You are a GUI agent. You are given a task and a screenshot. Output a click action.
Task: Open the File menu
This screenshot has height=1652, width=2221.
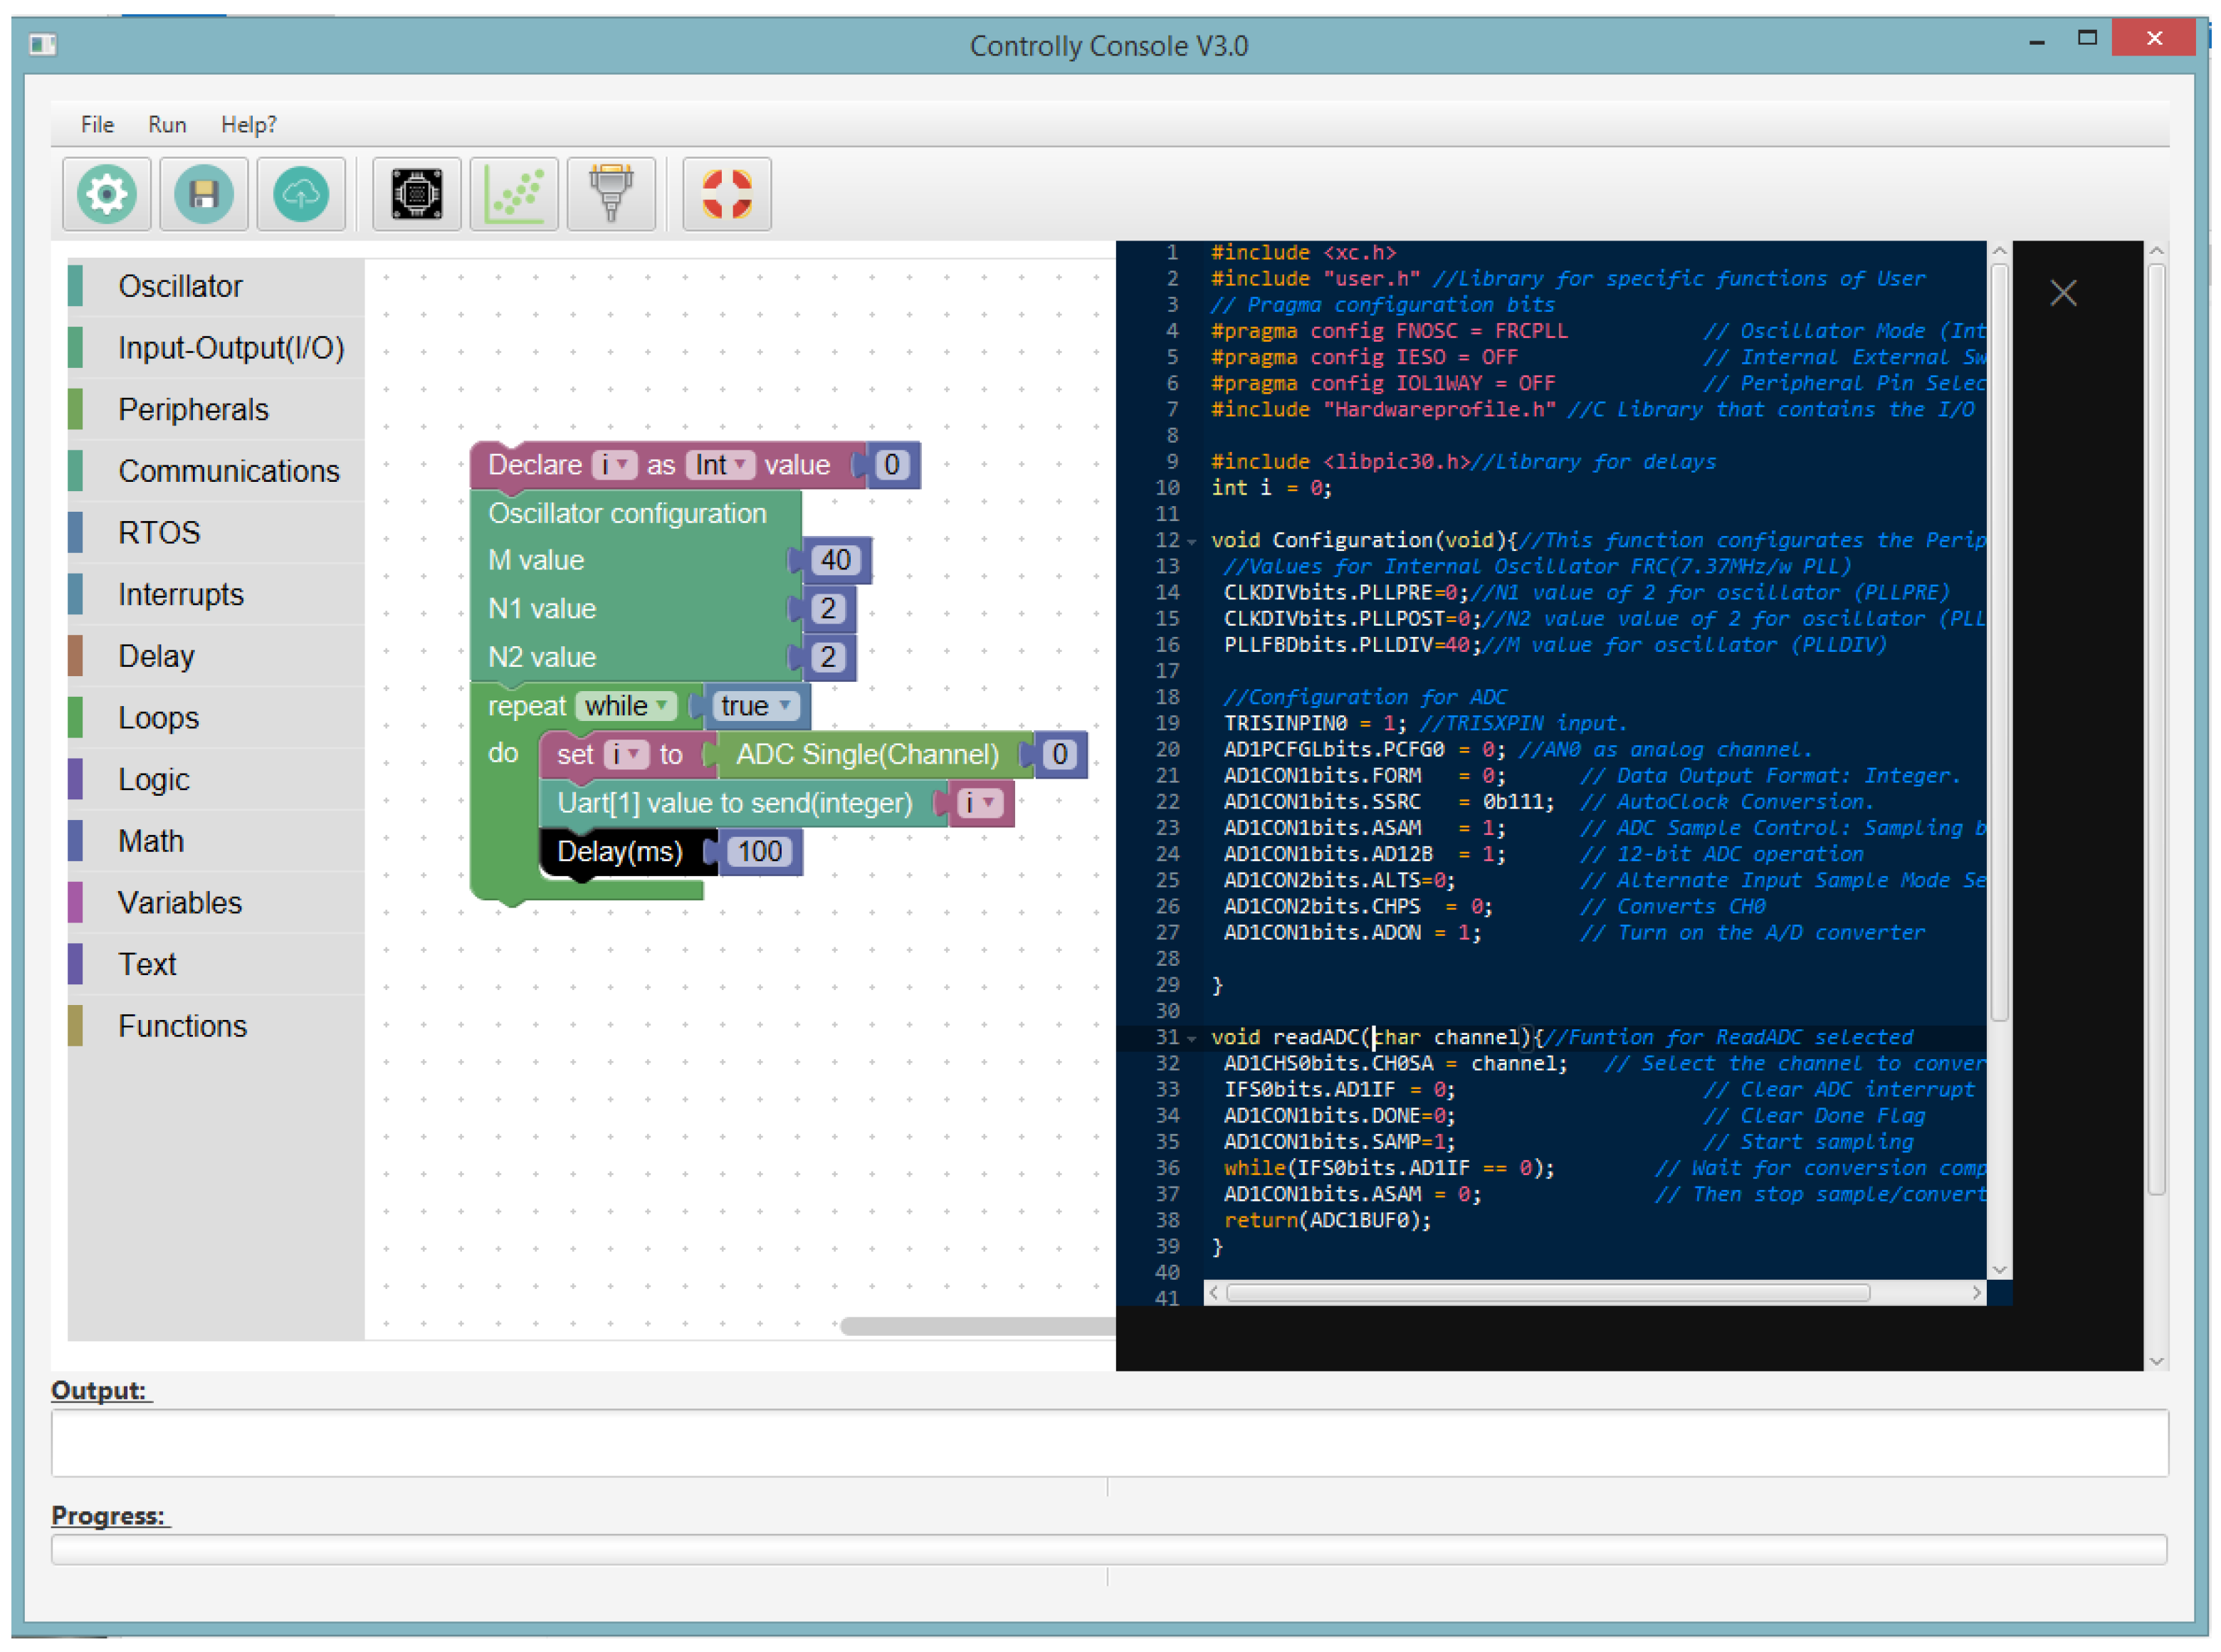click(97, 124)
